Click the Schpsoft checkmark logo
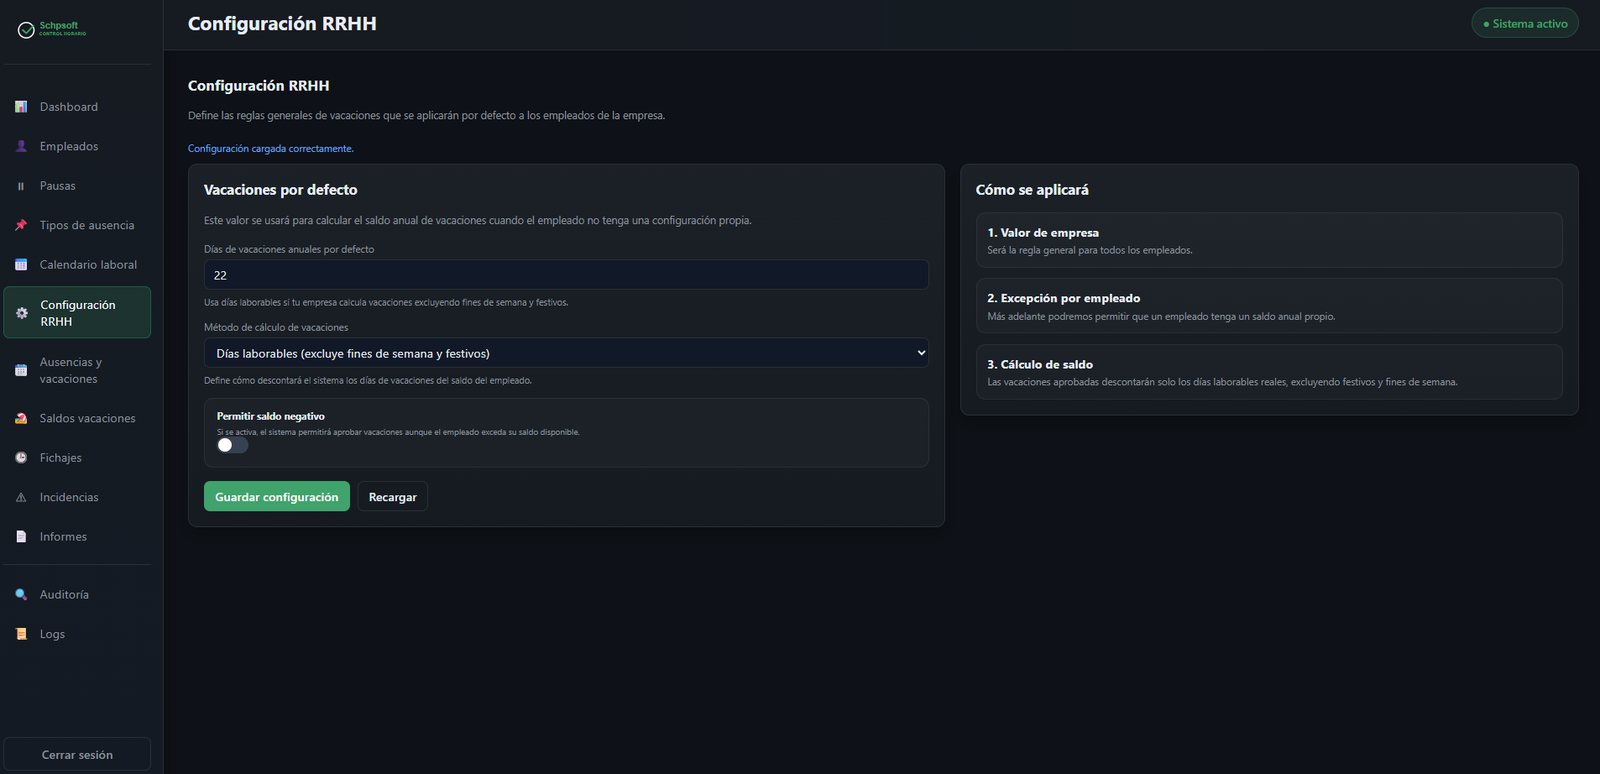Image resolution: width=1600 pixels, height=774 pixels. [x=26, y=30]
